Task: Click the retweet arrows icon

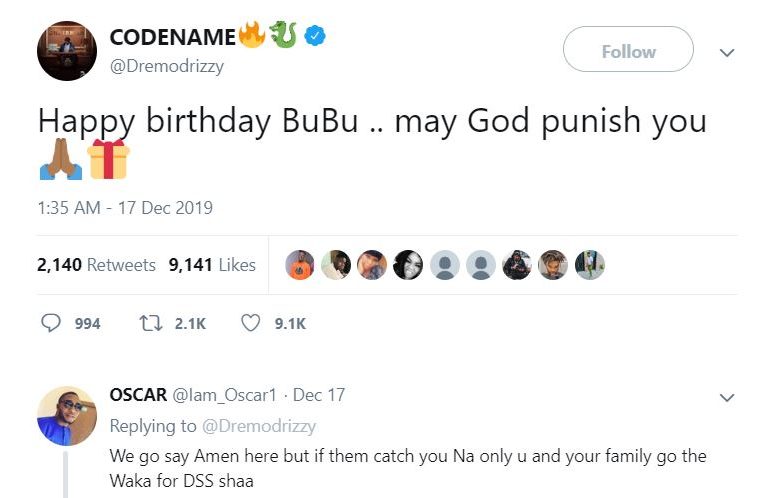Action: point(148,323)
